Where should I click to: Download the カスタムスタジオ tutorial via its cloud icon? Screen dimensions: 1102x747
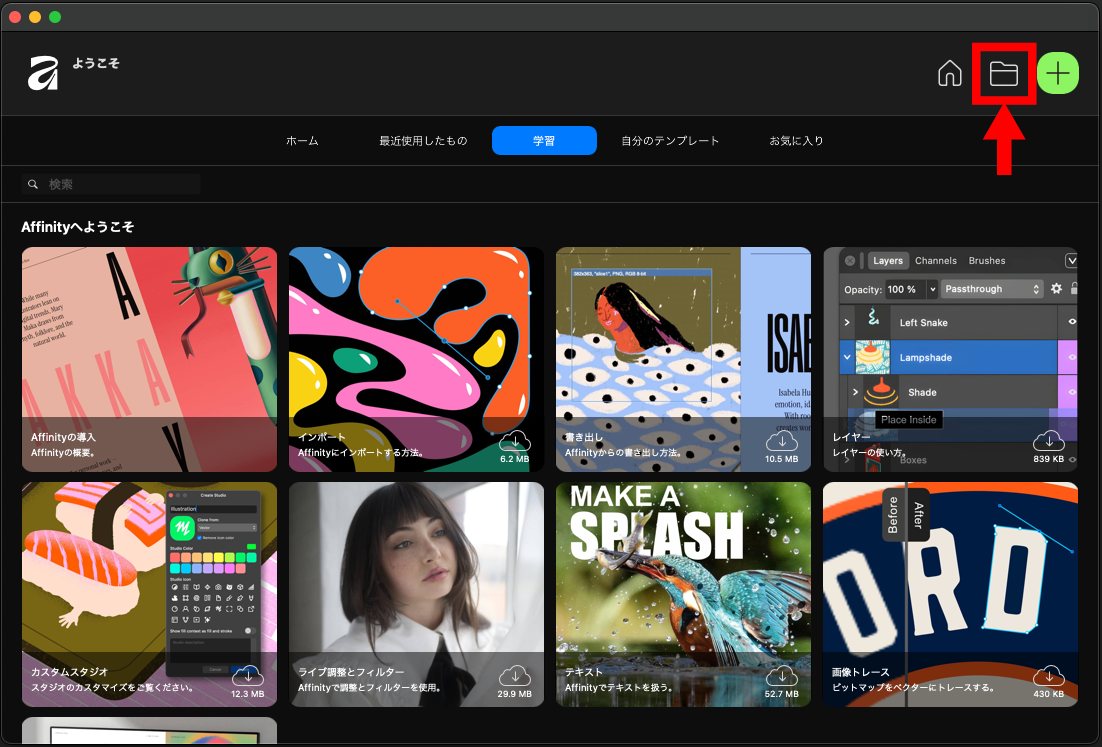tap(247, 677)
